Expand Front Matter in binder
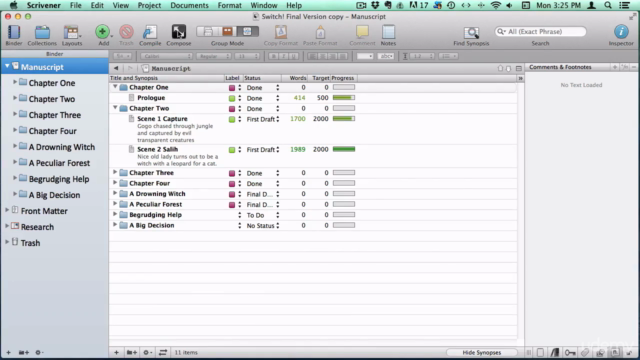The image size is (640, 360). (x=7, y=210)
